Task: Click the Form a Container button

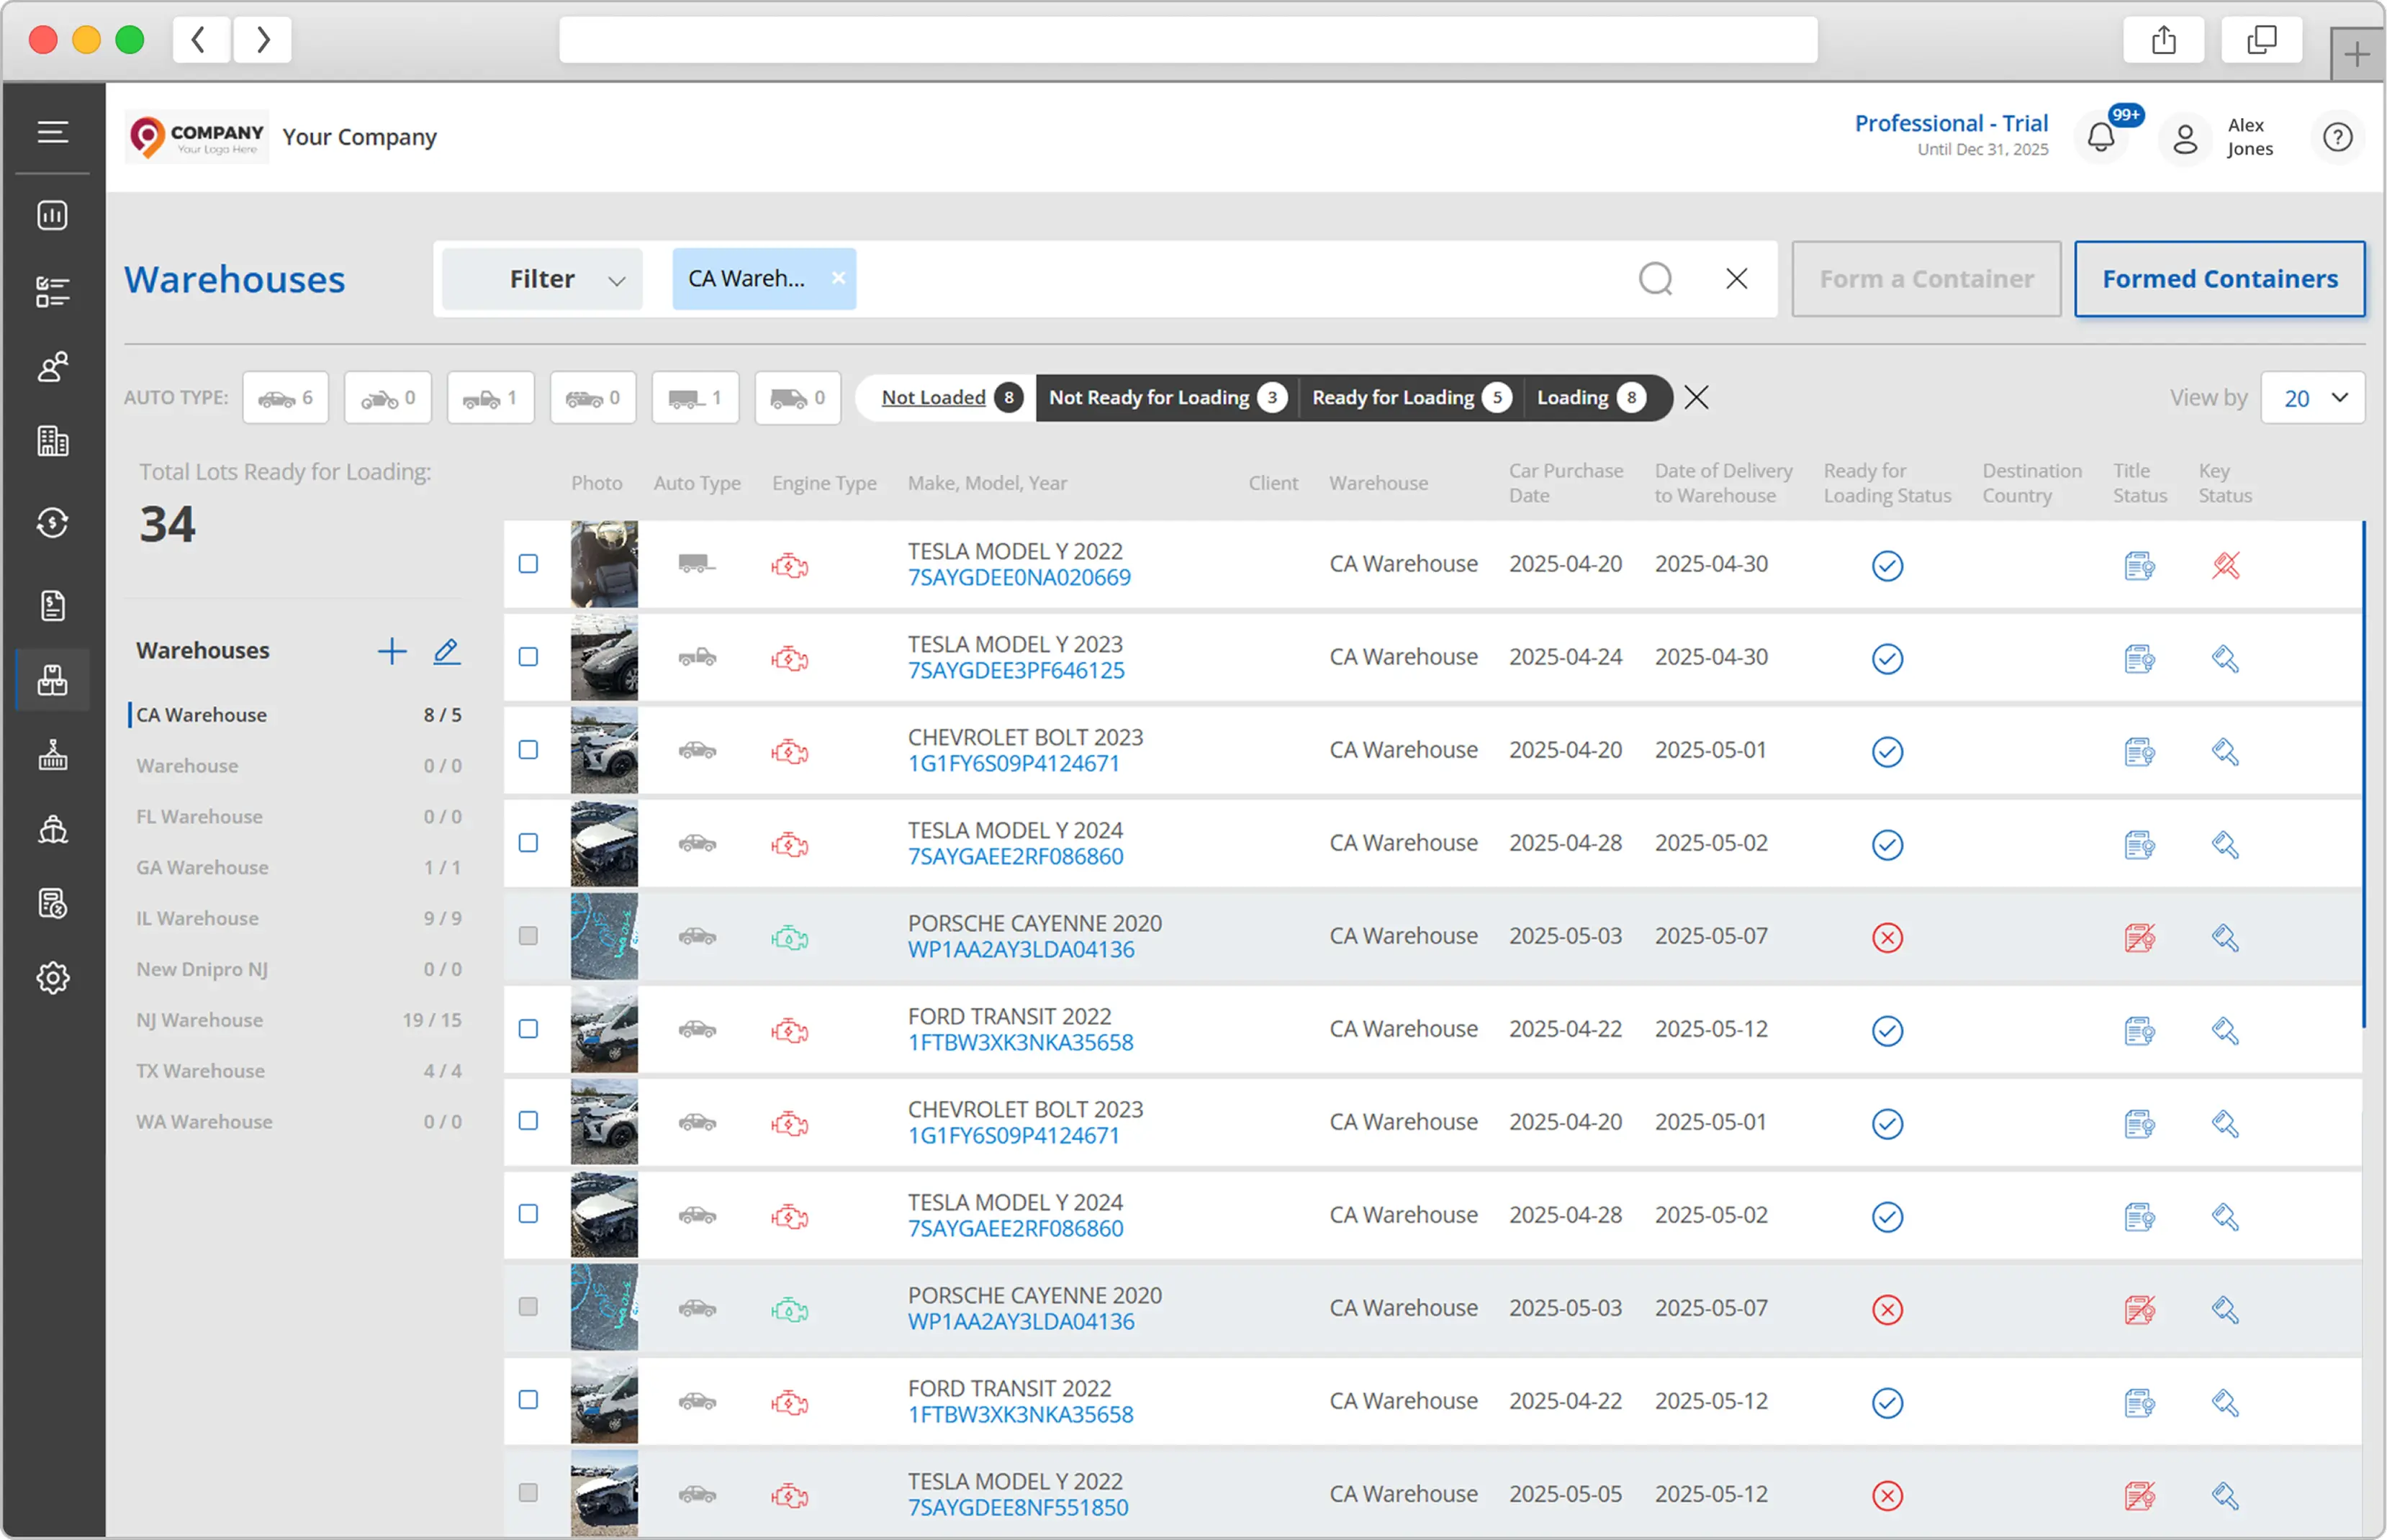Action: (1927, 279)
